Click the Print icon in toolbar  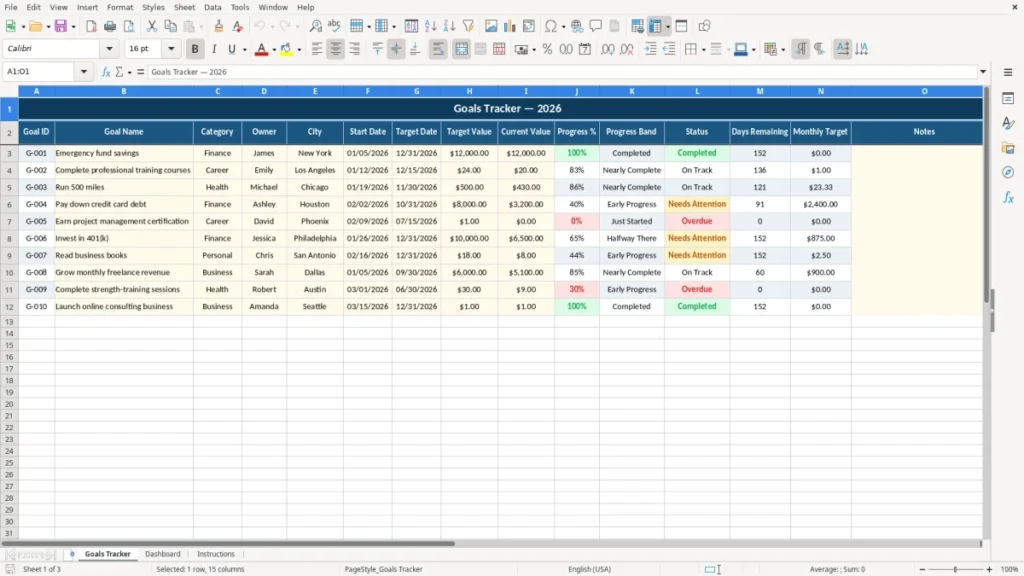[x=110, y=26]
